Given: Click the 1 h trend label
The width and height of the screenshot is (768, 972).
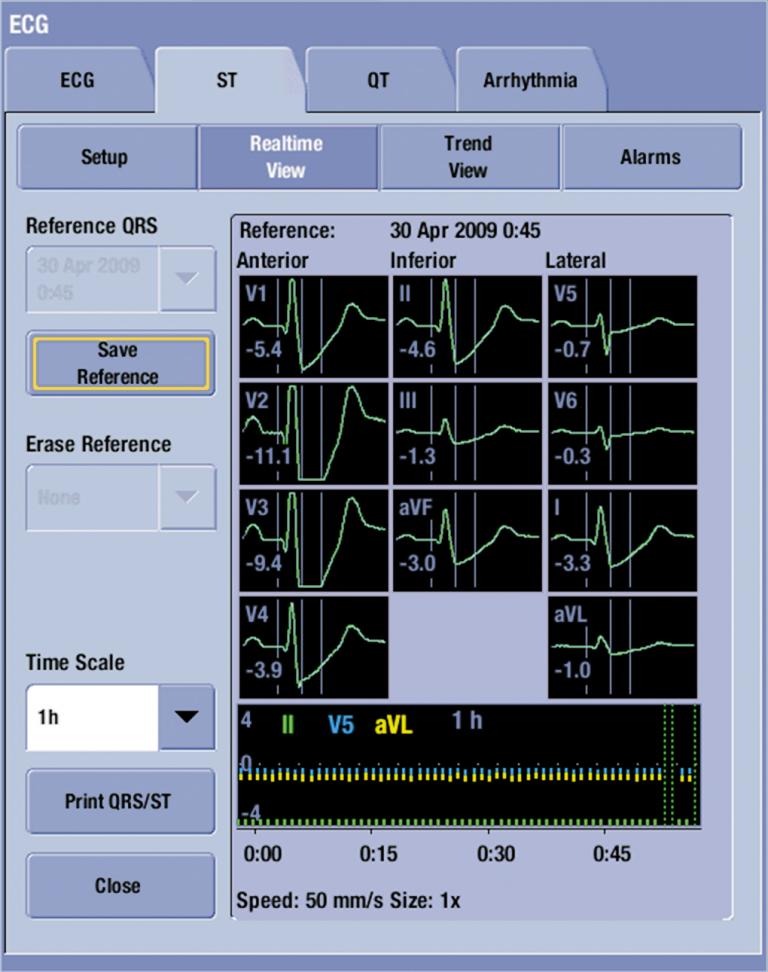Looking at the screenshot, I should [467, 720].
